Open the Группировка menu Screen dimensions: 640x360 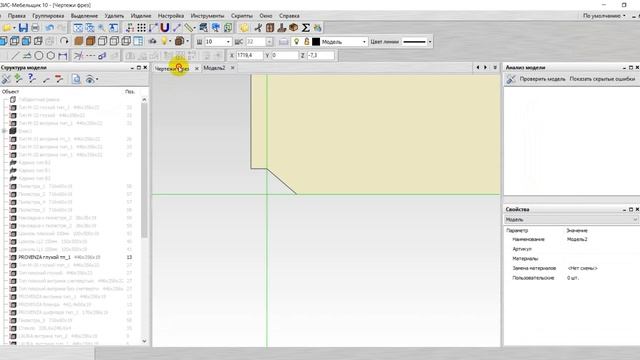[x=48, y=16]
